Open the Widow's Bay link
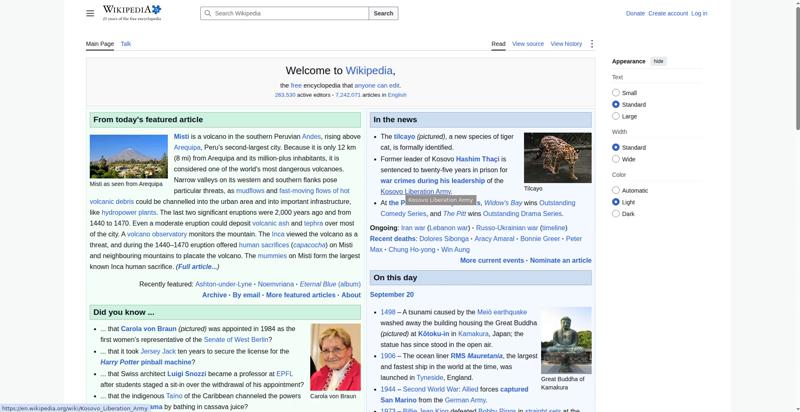Image resolution: width=800 pixels, height=412 pixels. point(503,203)
